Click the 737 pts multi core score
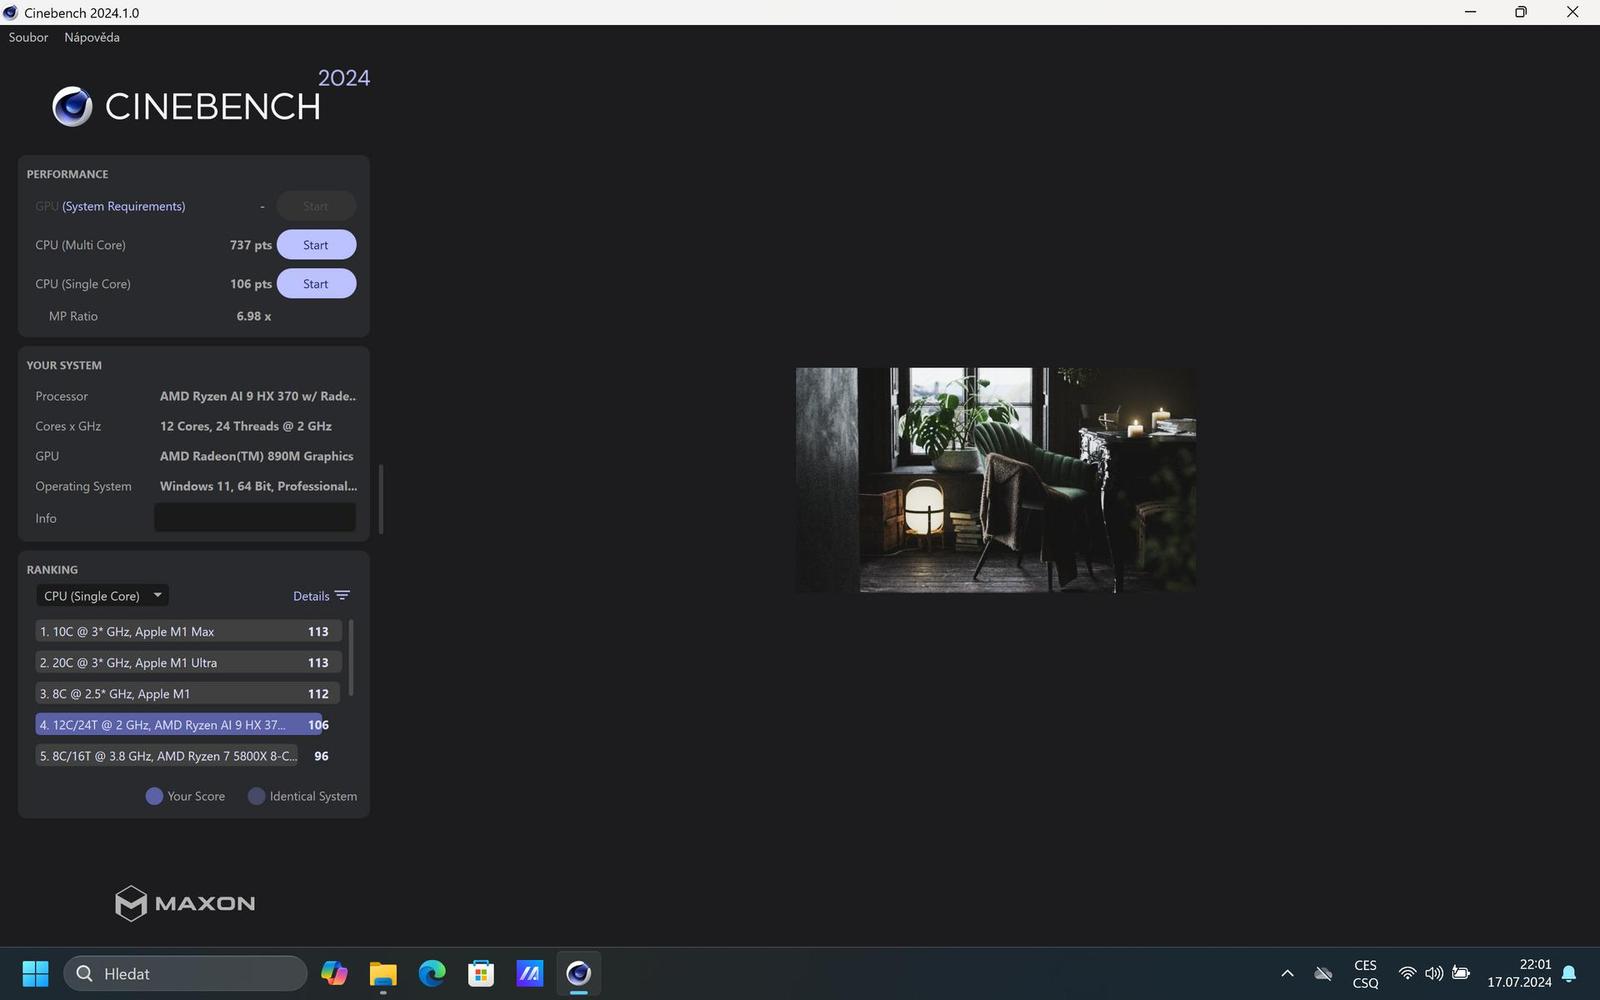 coord(251,245)
